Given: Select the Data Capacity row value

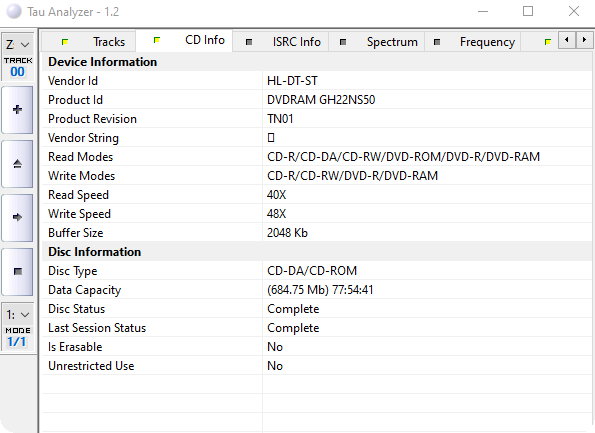Looking at the screenshot, I should 320,290.
